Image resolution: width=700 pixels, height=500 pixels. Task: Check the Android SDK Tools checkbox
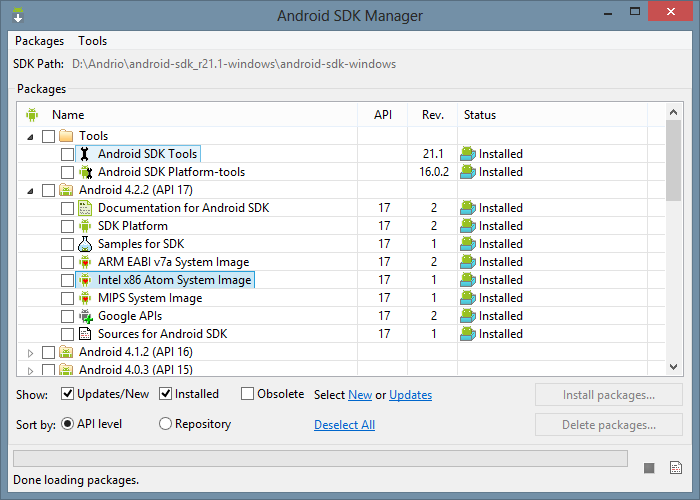click(67, 154)
